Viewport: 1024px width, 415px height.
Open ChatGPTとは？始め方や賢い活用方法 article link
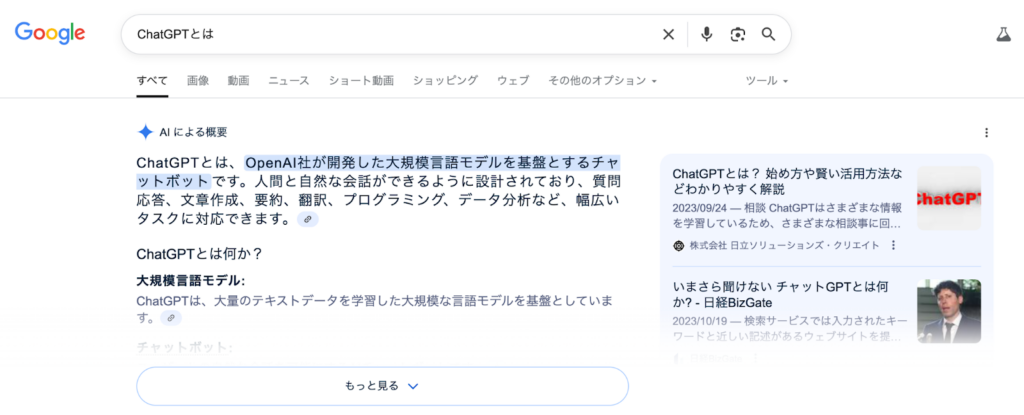click(787, 182)
